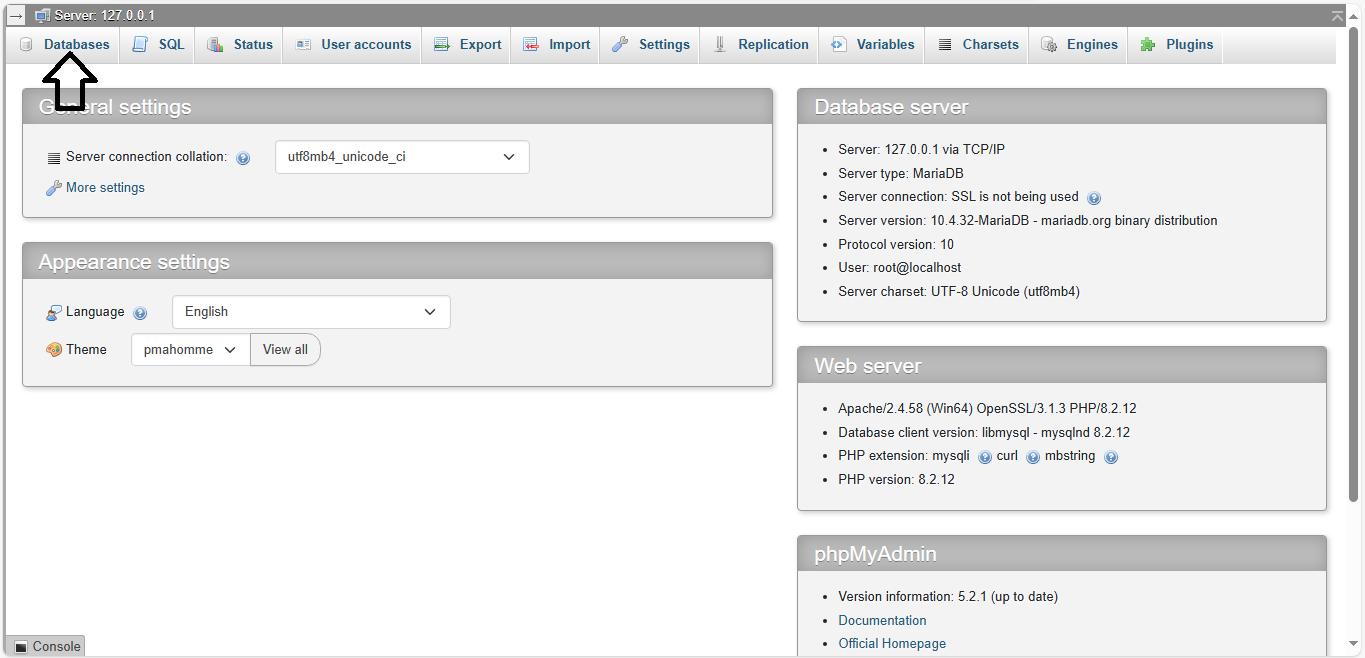Click help icon next to Language label
The height and width of the screenshot is (658, 1365).
click(140, 313)
